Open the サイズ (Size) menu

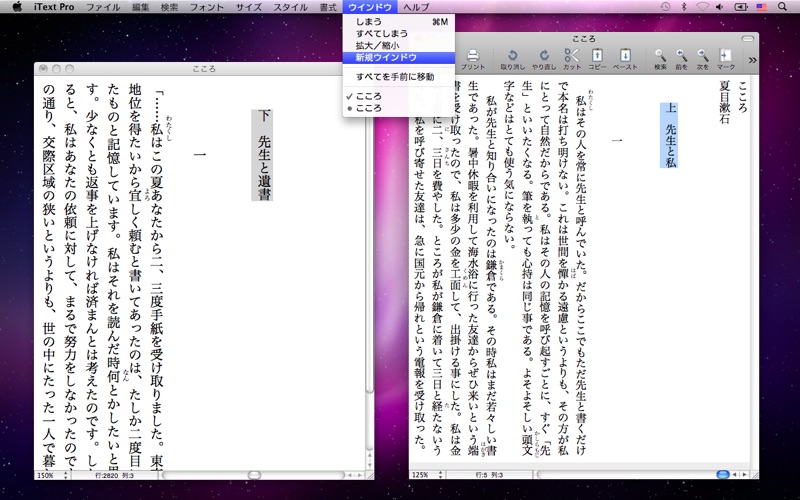pyautogui.click(x=248, y=7)
